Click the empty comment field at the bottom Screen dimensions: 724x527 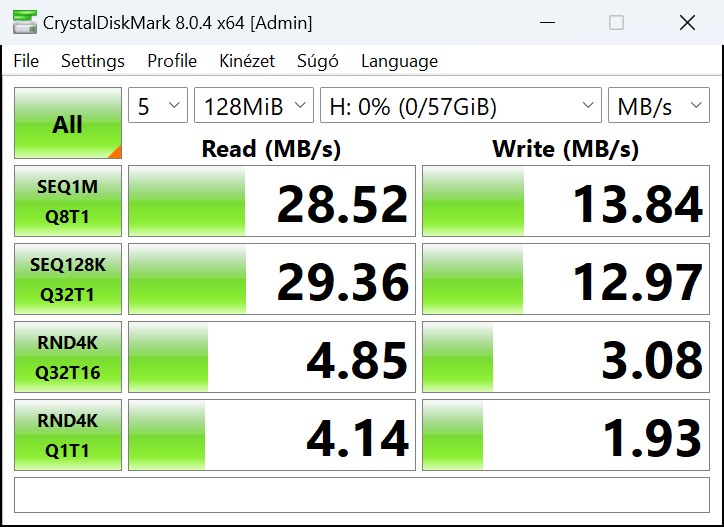pos(362,495)
